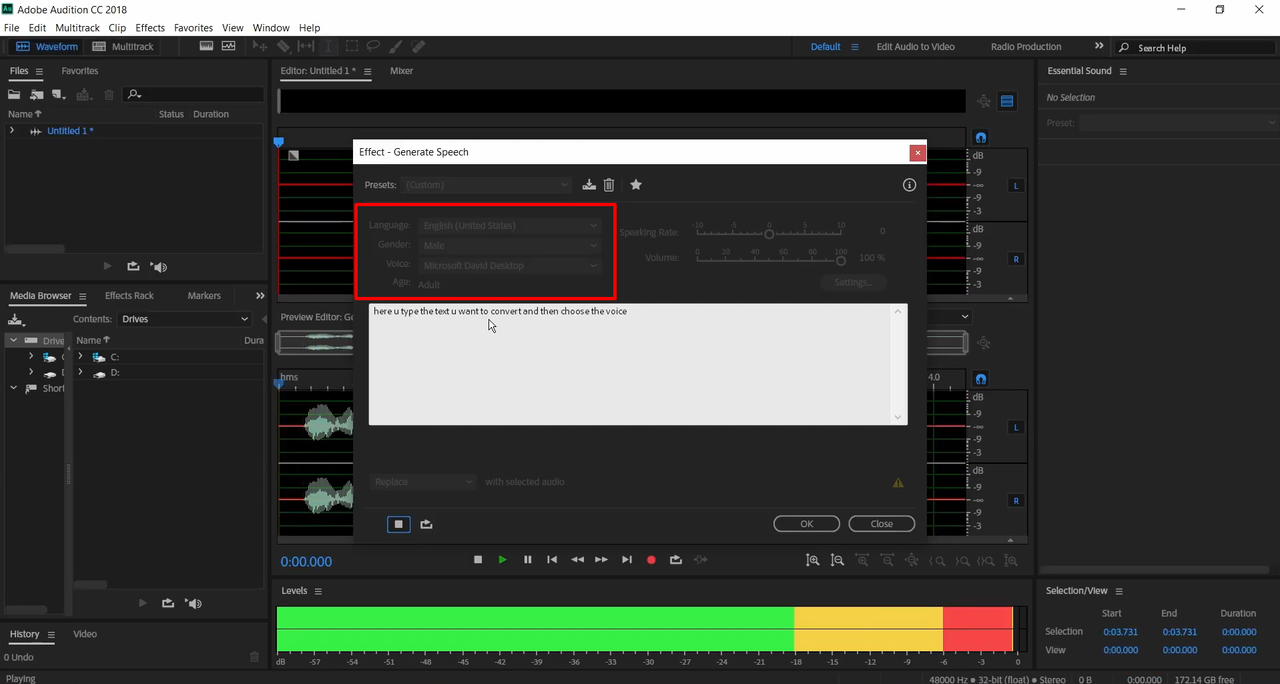Switch to Multitrack editor view

(124, 47)
